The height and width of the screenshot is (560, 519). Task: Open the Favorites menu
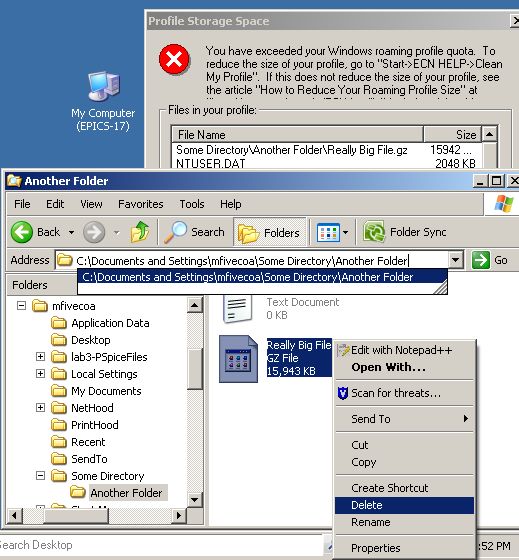141,204
